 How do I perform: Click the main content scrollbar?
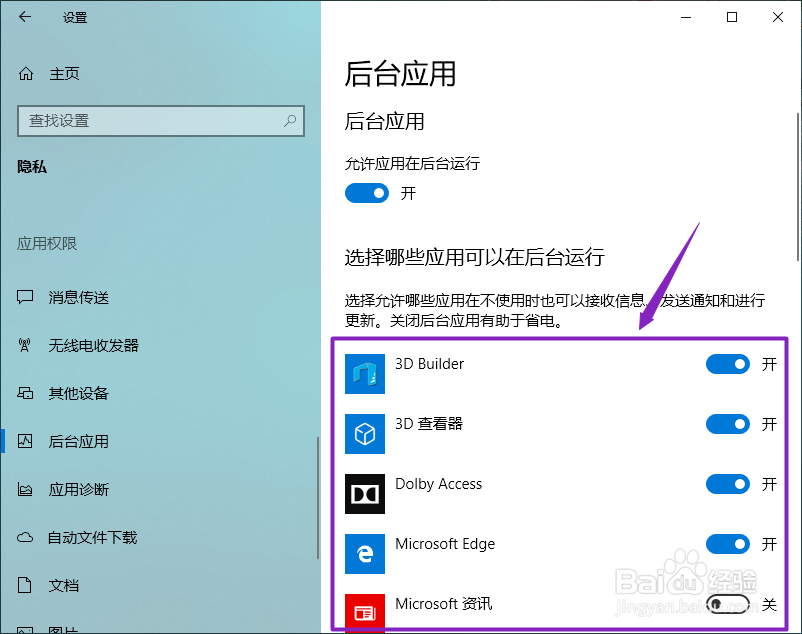[798, 187]
